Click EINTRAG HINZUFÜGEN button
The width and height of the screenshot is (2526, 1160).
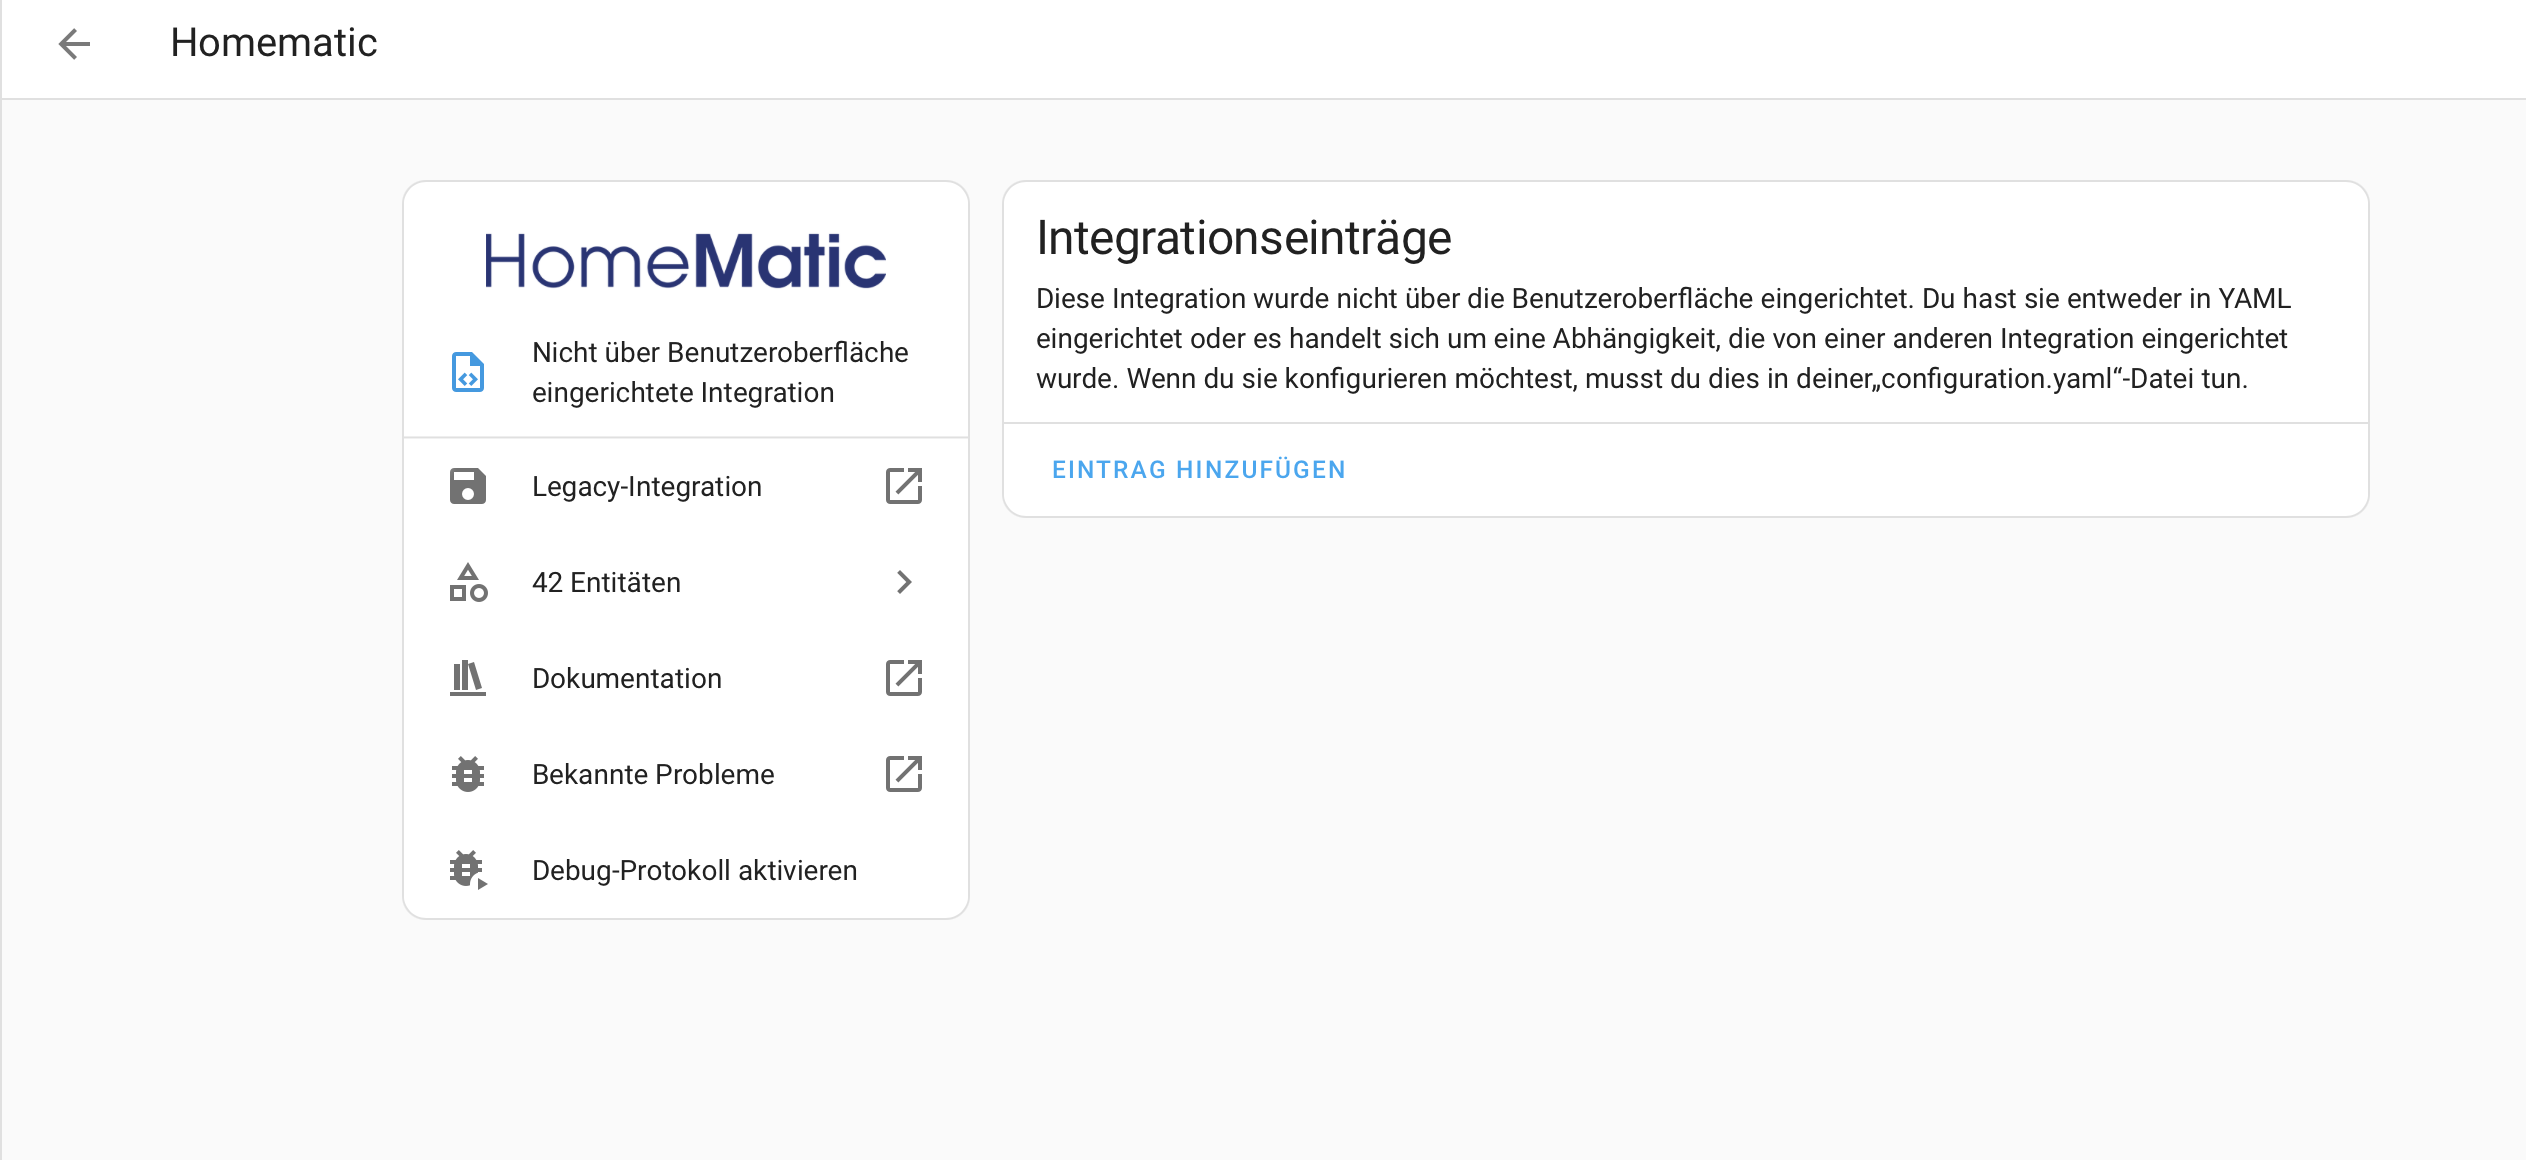coord(1199,470)
